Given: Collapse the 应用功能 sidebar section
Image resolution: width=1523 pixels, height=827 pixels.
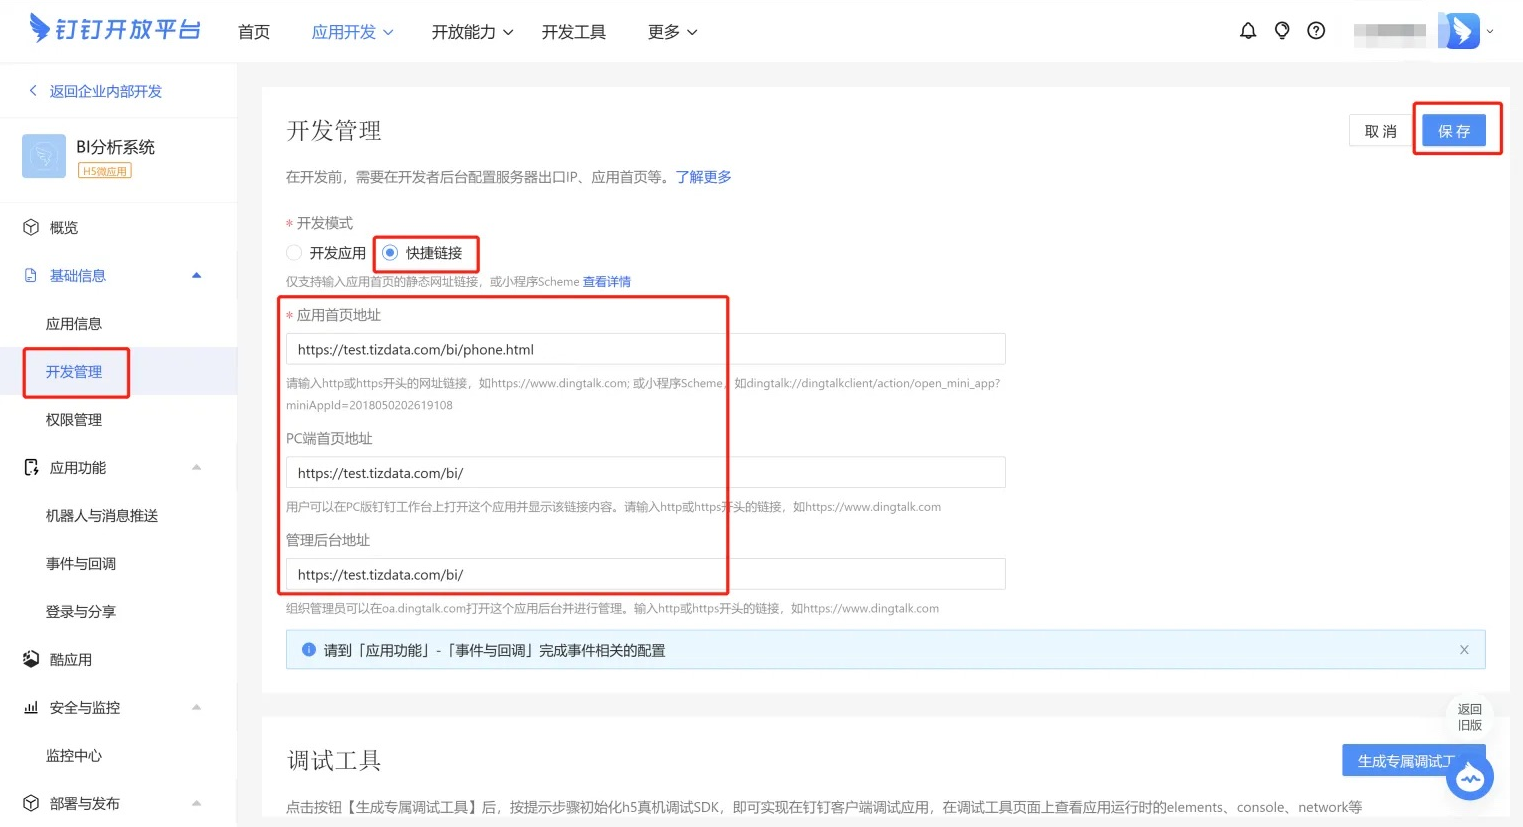Looking at the screenshot, I should 196,468.
